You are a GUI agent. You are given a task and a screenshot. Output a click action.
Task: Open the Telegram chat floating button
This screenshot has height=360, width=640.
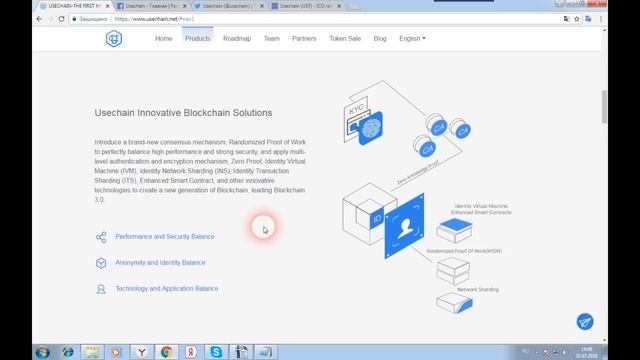tap(585, 322)
